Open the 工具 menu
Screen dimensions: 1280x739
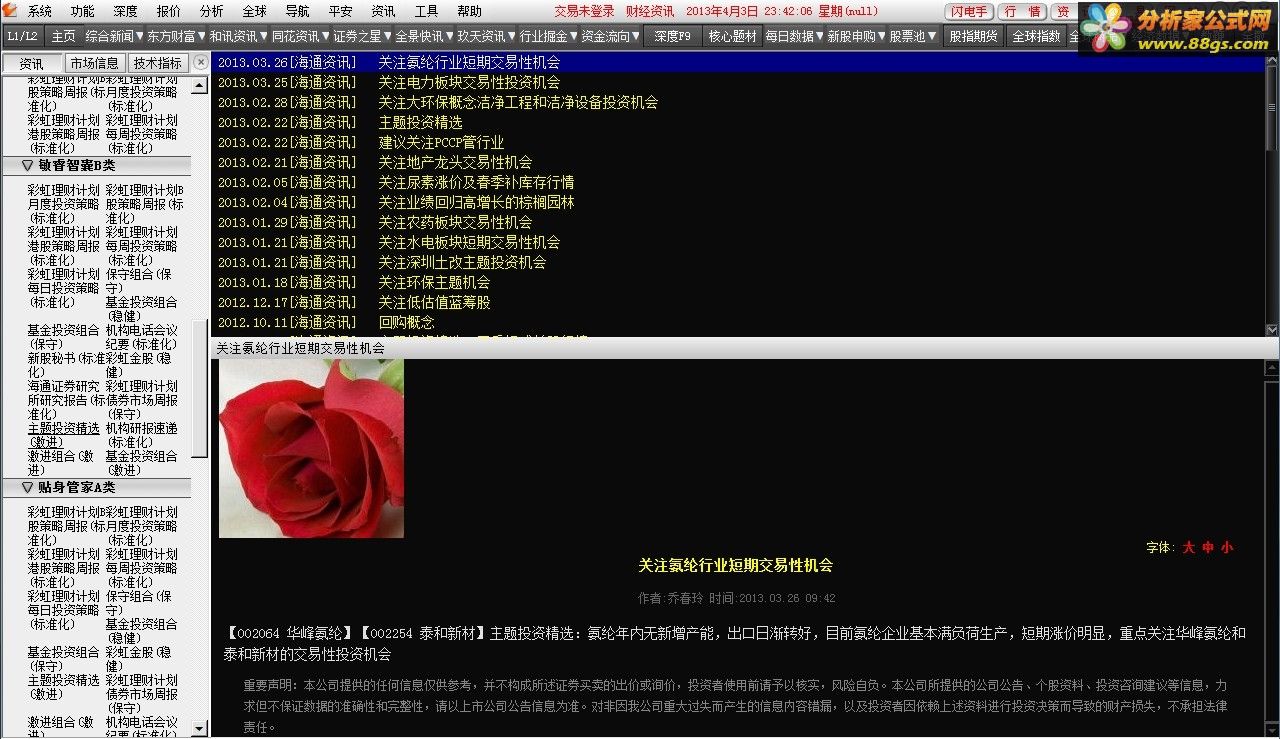427,12
